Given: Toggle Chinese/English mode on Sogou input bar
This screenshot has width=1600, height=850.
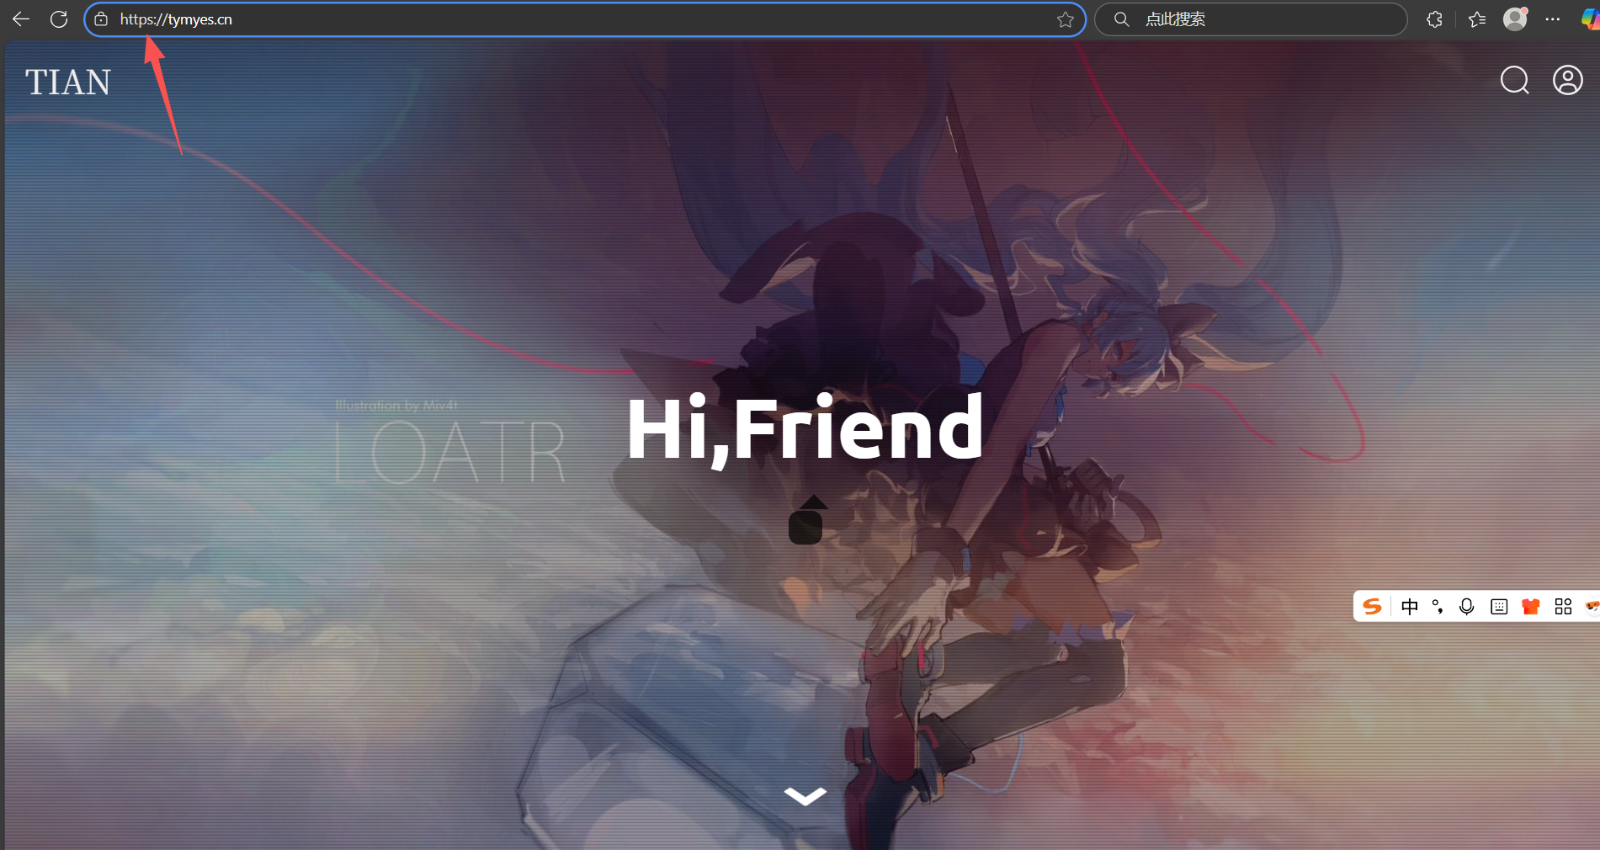Looking at the screenshot, I should point(1409,606).
